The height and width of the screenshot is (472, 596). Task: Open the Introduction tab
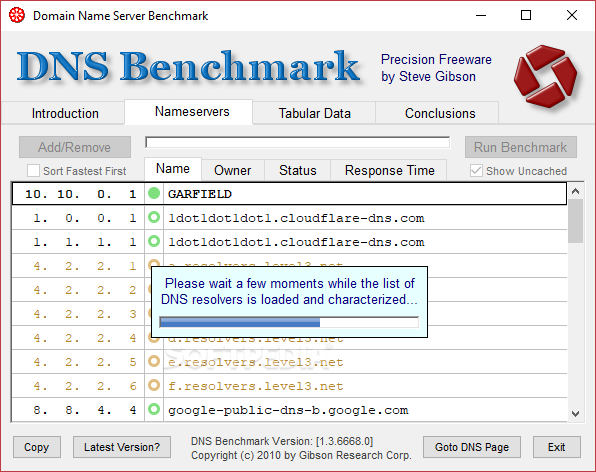point(65,113)
